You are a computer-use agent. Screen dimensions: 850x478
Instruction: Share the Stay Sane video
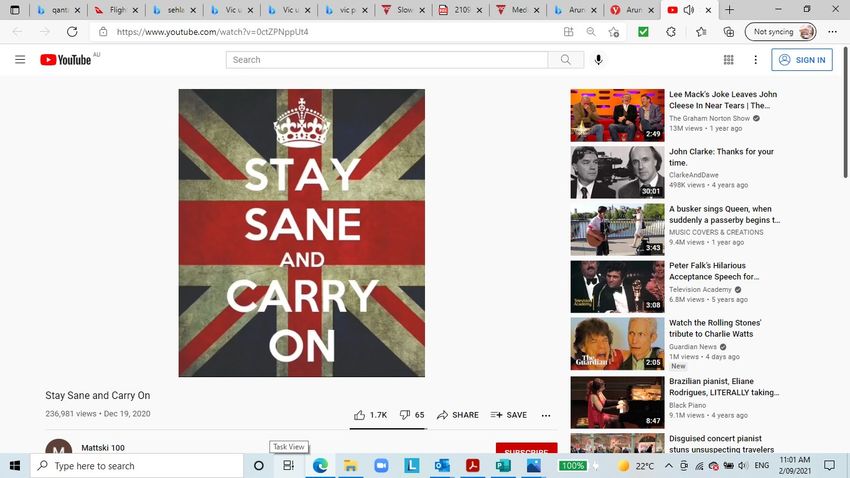[458, 415]
